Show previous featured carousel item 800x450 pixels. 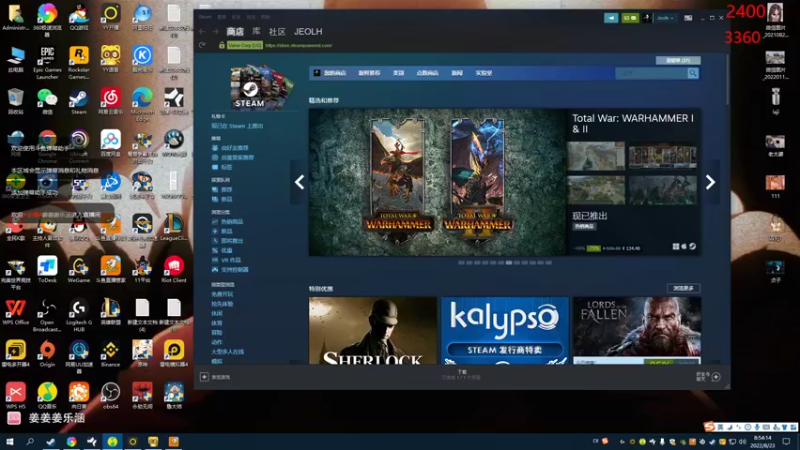[299, 182]
